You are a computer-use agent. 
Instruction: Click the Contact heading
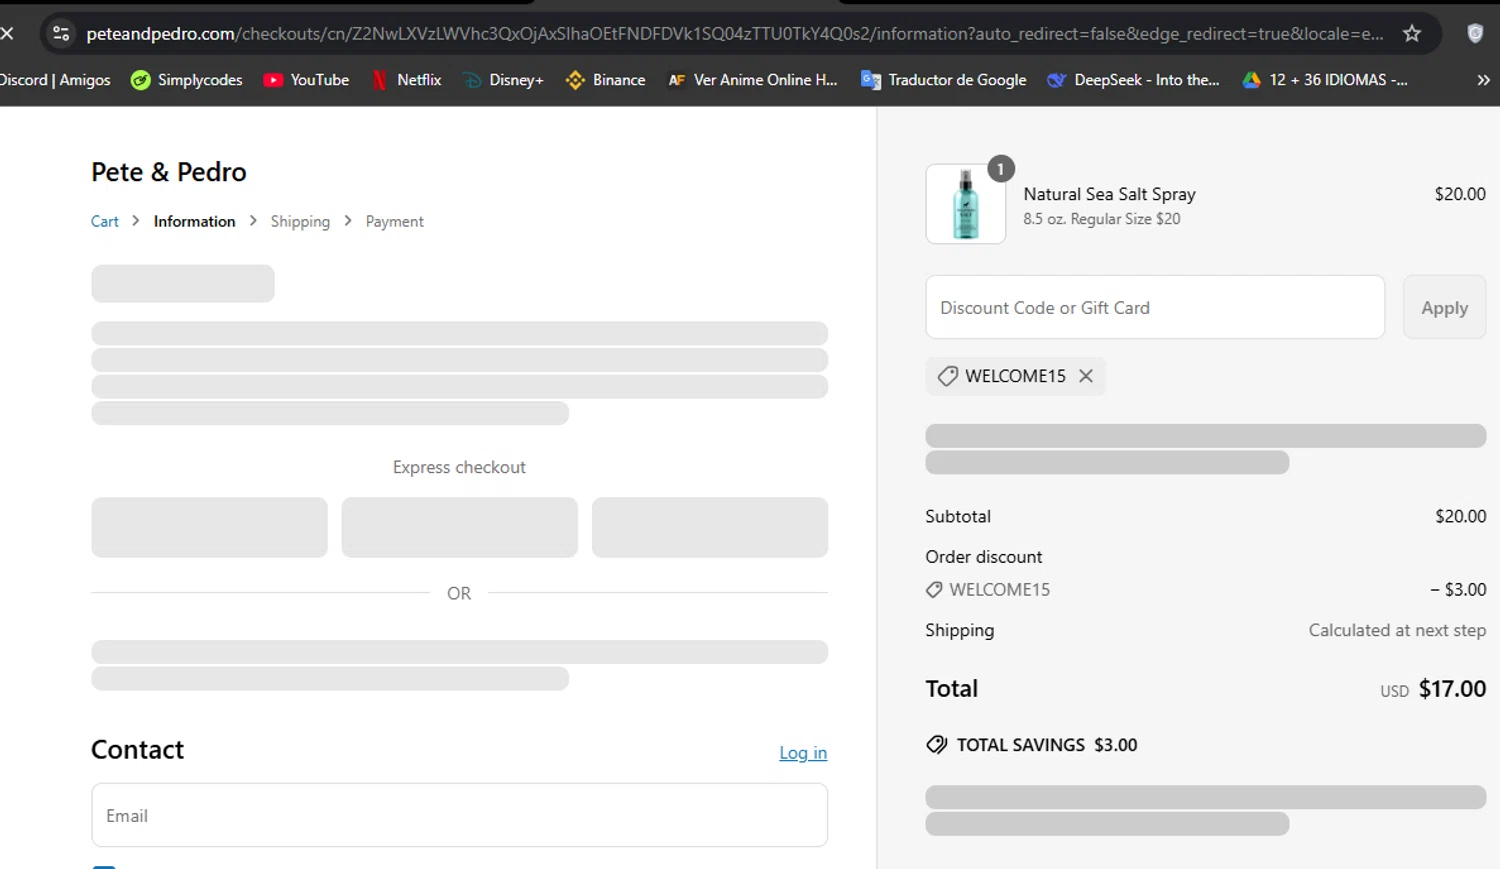[x=137, y=750]
